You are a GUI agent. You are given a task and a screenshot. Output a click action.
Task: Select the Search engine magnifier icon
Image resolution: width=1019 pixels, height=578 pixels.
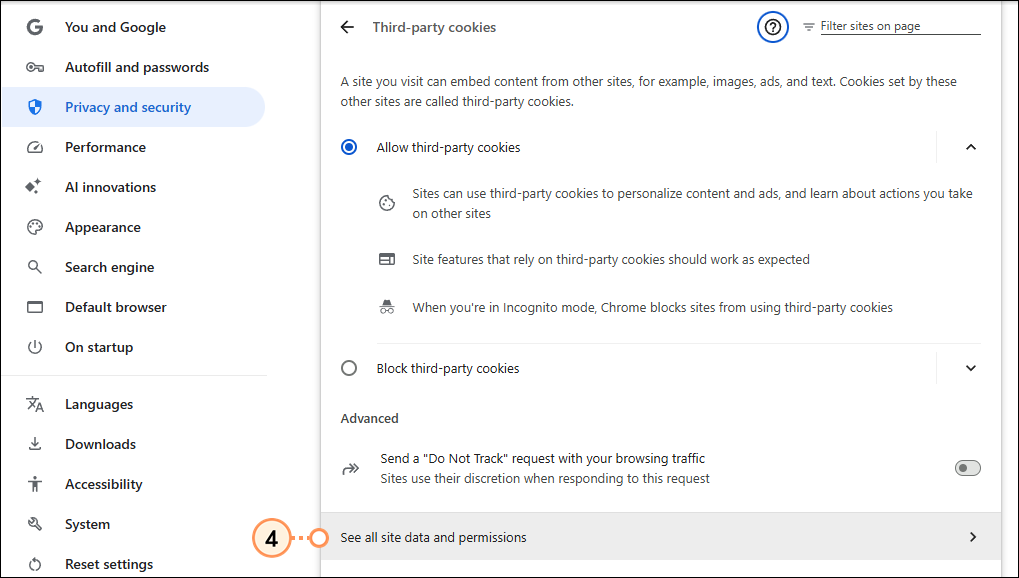point(34,267)
